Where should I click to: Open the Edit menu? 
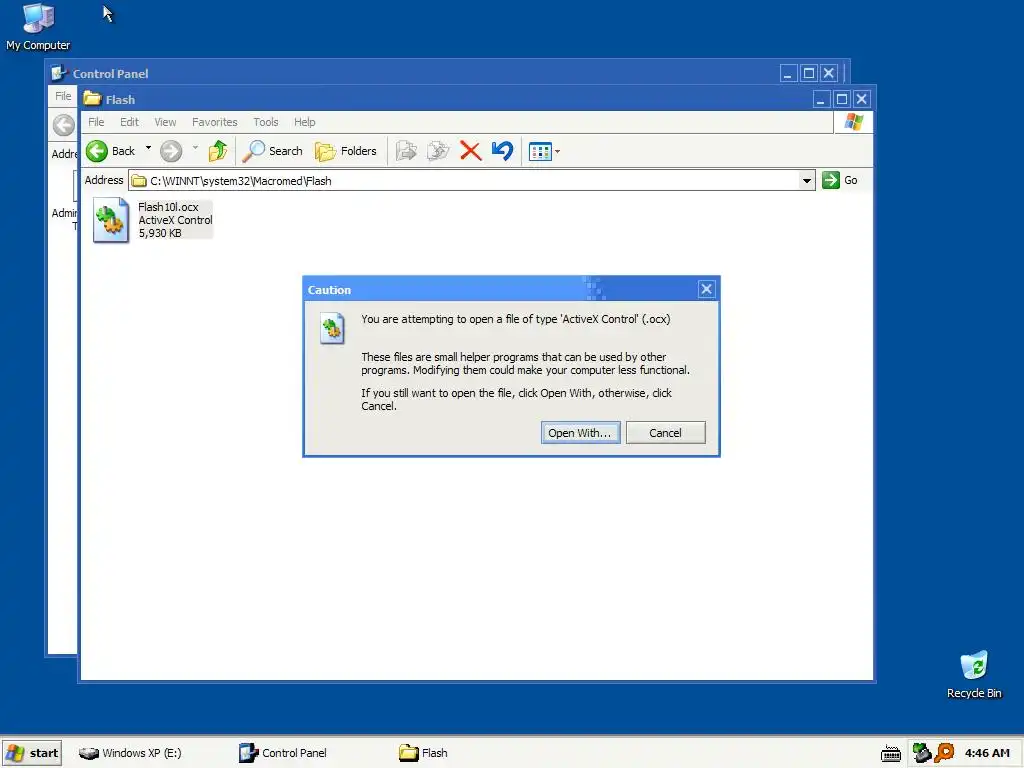point(129,122)
